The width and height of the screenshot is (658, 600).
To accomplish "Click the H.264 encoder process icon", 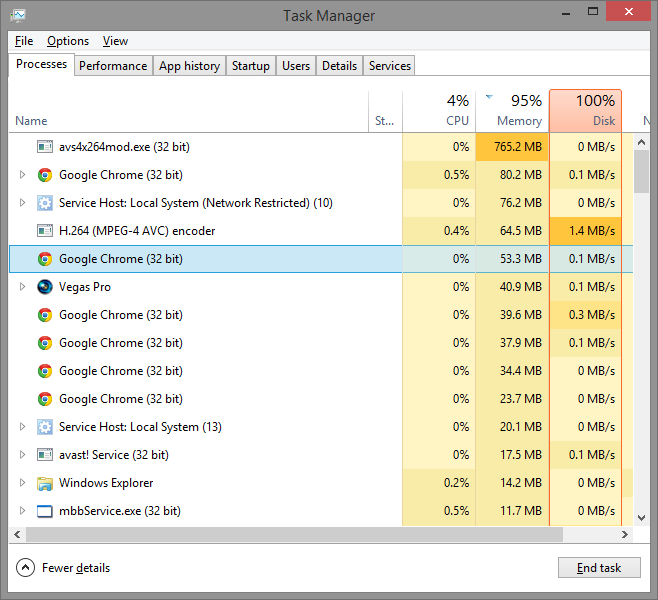I will pos(44,231).
